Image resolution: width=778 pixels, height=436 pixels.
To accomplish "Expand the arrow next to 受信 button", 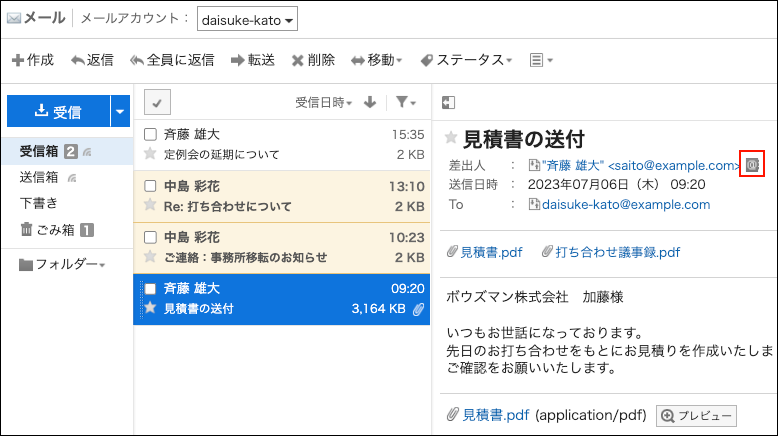I will click(120, 111).
